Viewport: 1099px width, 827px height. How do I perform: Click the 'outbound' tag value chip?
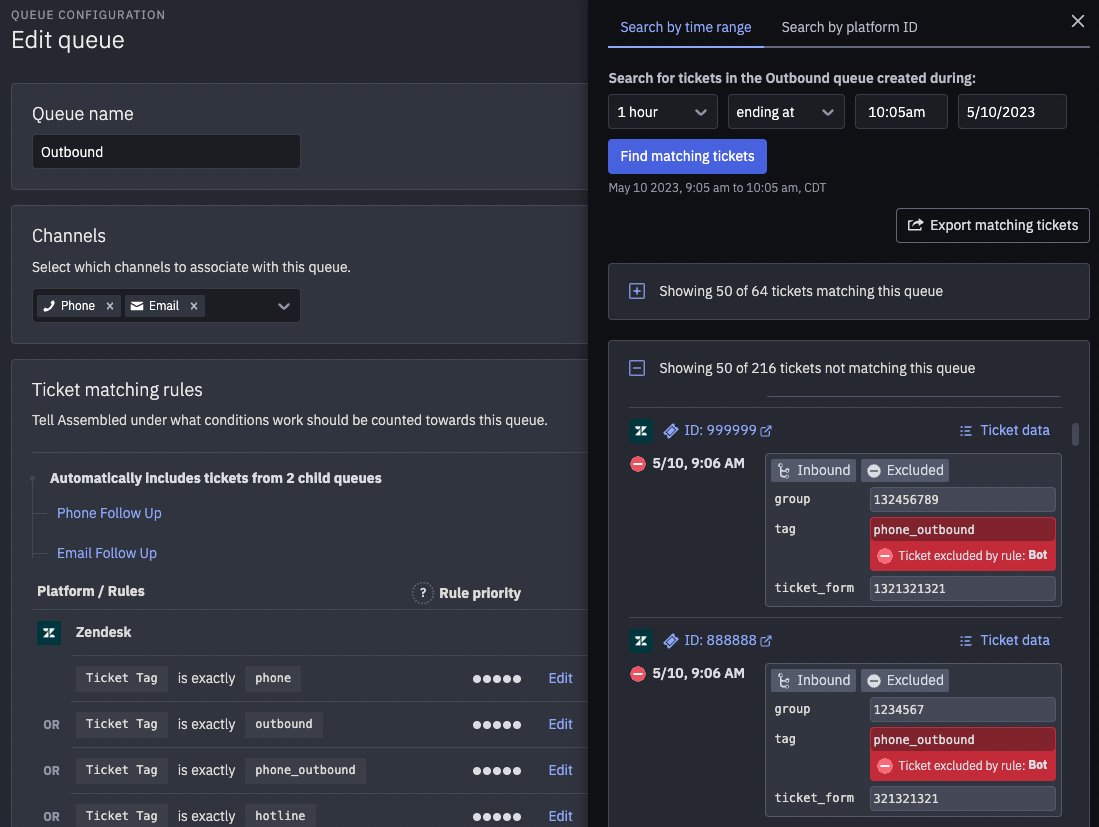284,725
